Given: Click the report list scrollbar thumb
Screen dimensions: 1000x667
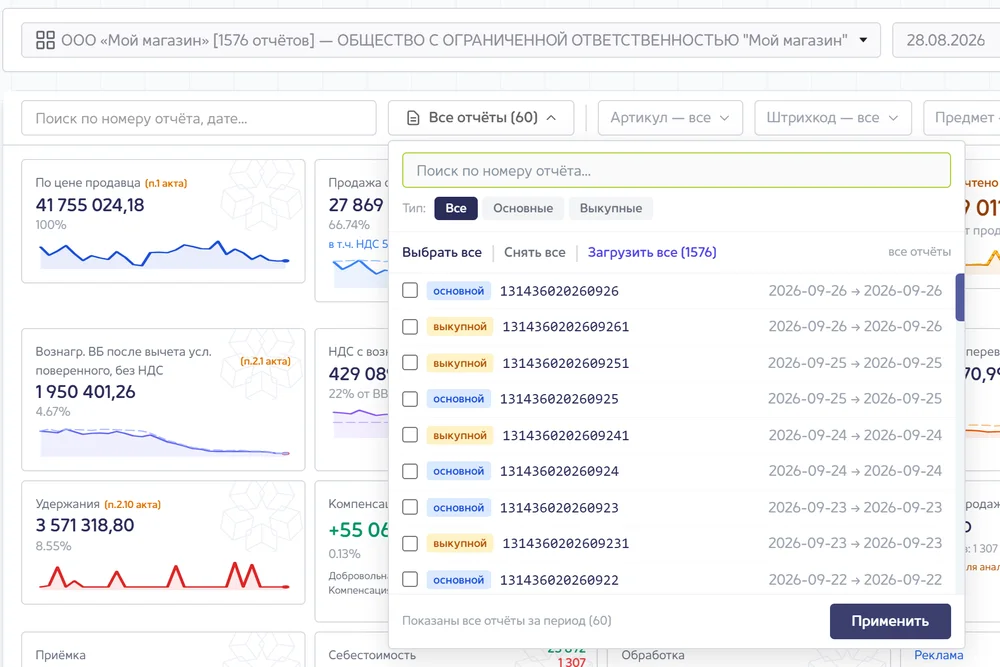Looking at the screenshot, I should [959, 297].
